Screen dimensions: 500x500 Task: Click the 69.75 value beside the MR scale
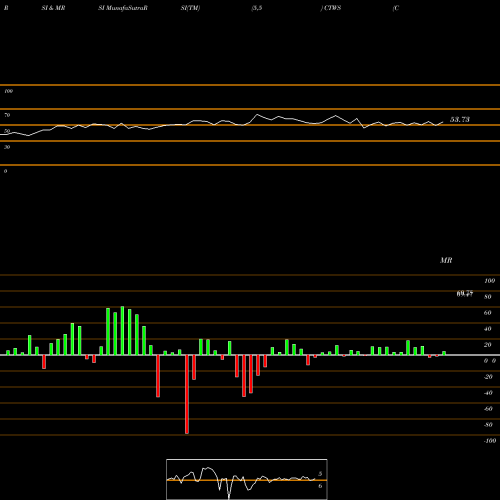[465, 294]
